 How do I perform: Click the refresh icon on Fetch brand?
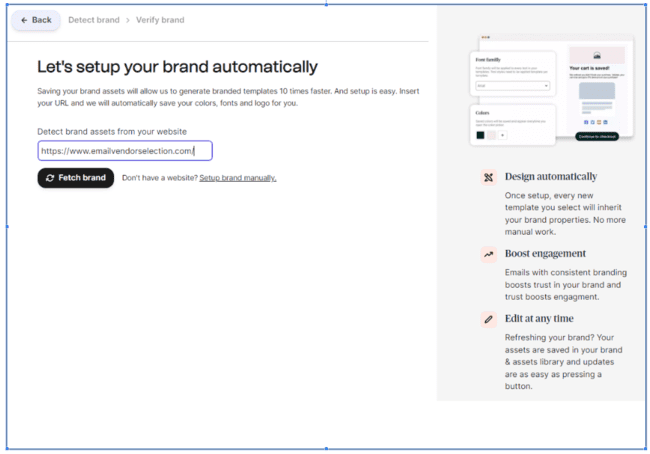[50, 178]
